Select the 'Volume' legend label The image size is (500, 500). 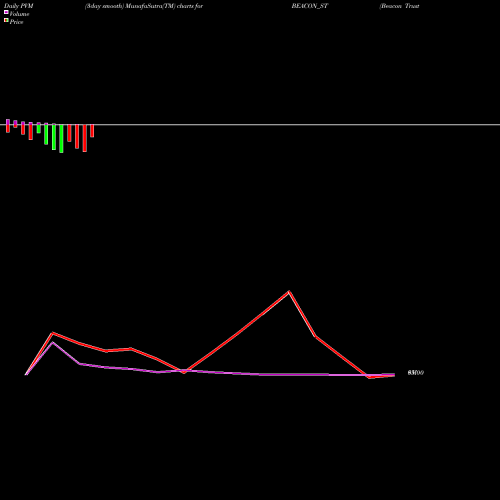click(19, 14)
